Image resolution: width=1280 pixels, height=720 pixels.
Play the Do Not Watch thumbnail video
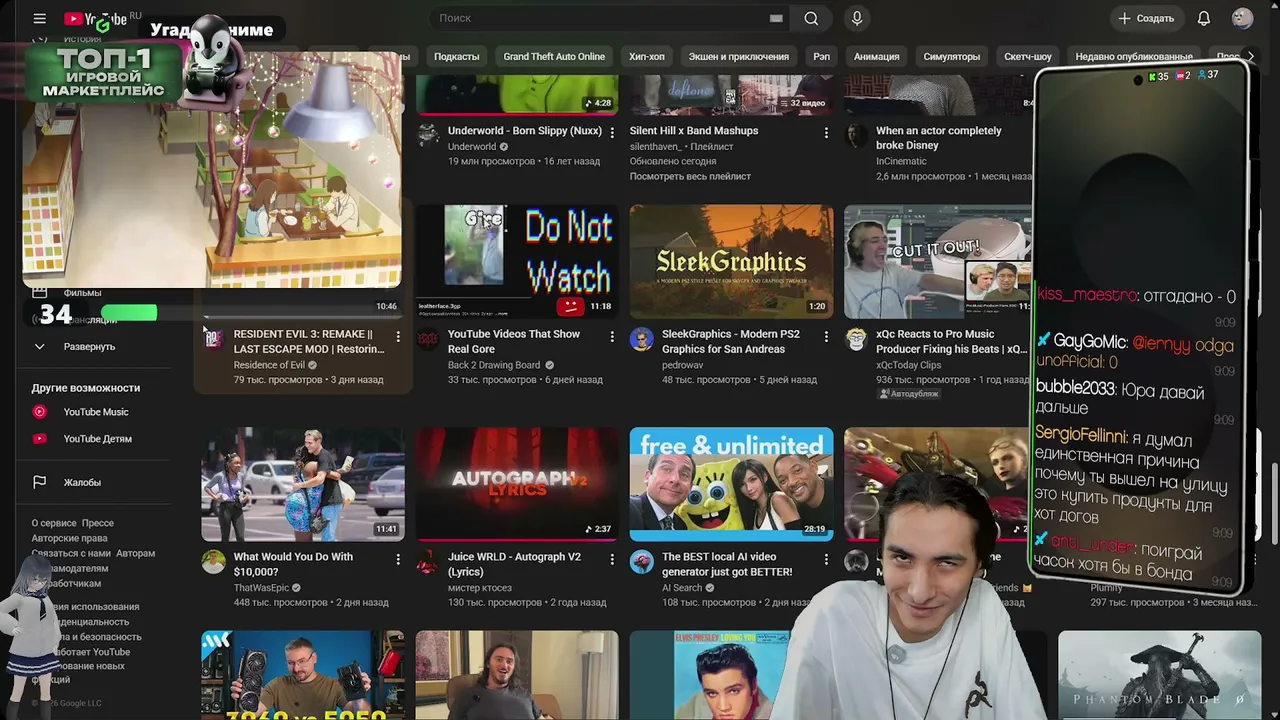pos(517,262)
